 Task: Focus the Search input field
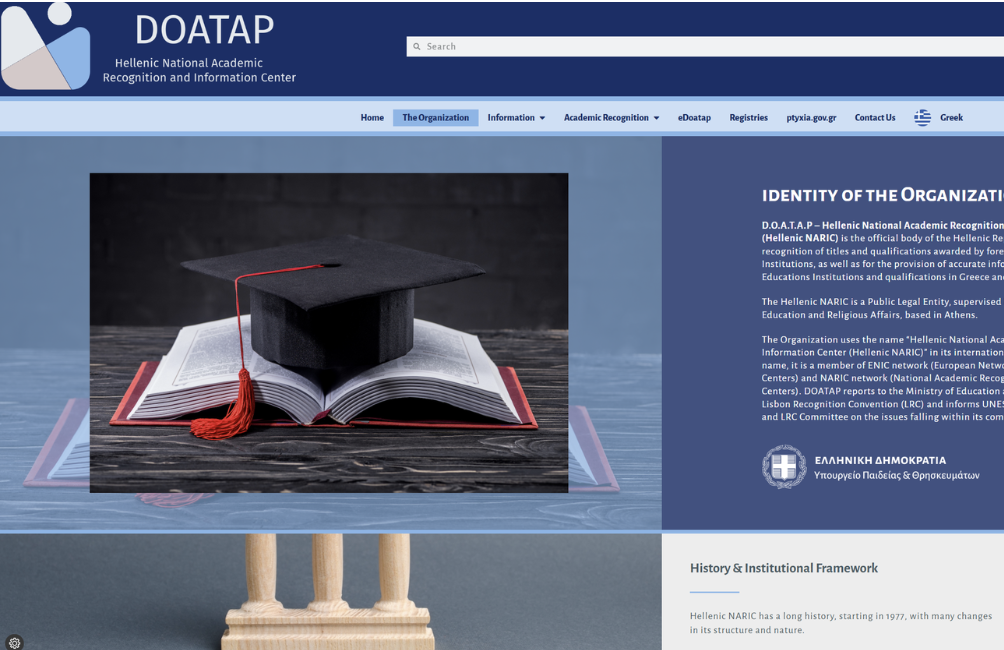(700, 46)
